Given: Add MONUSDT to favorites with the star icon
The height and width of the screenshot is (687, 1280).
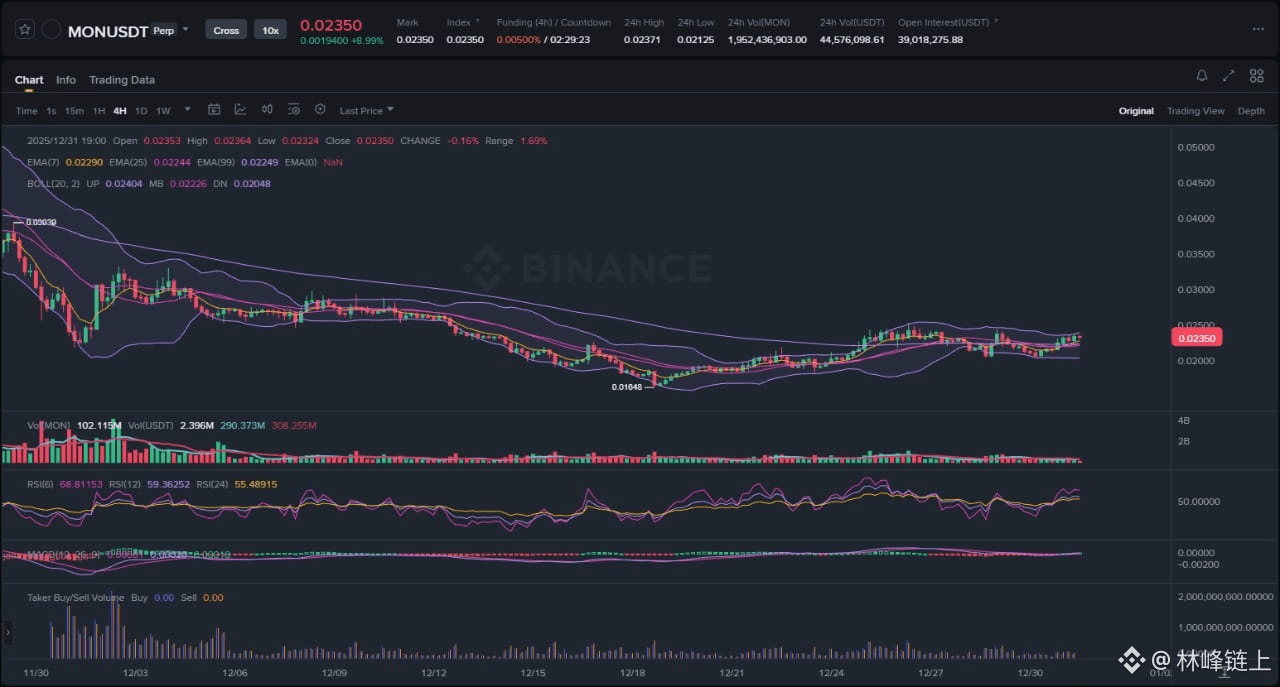Looking at the screenshot, I should point(25,30).
